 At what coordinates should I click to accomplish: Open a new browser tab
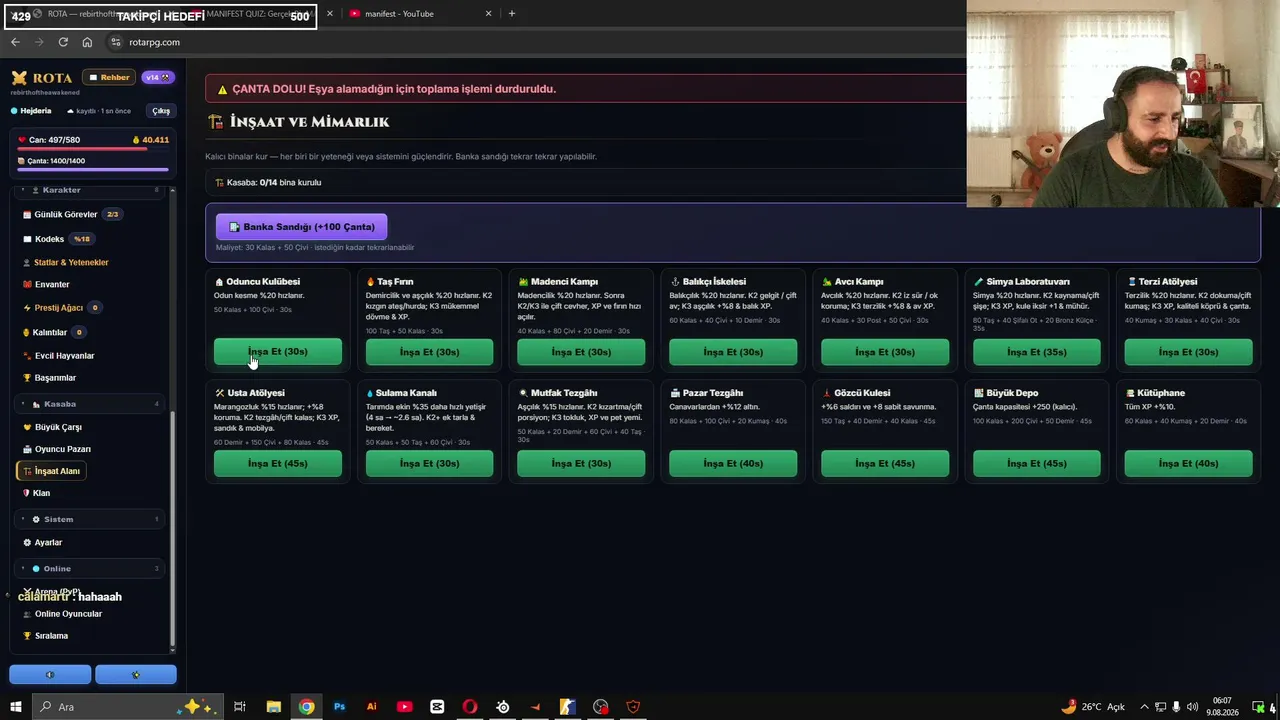[512, 14]
